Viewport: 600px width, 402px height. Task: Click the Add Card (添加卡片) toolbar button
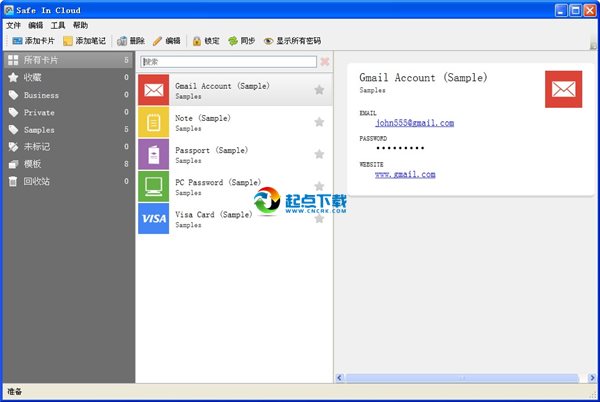pyautogui.click(x=33, y=41)
